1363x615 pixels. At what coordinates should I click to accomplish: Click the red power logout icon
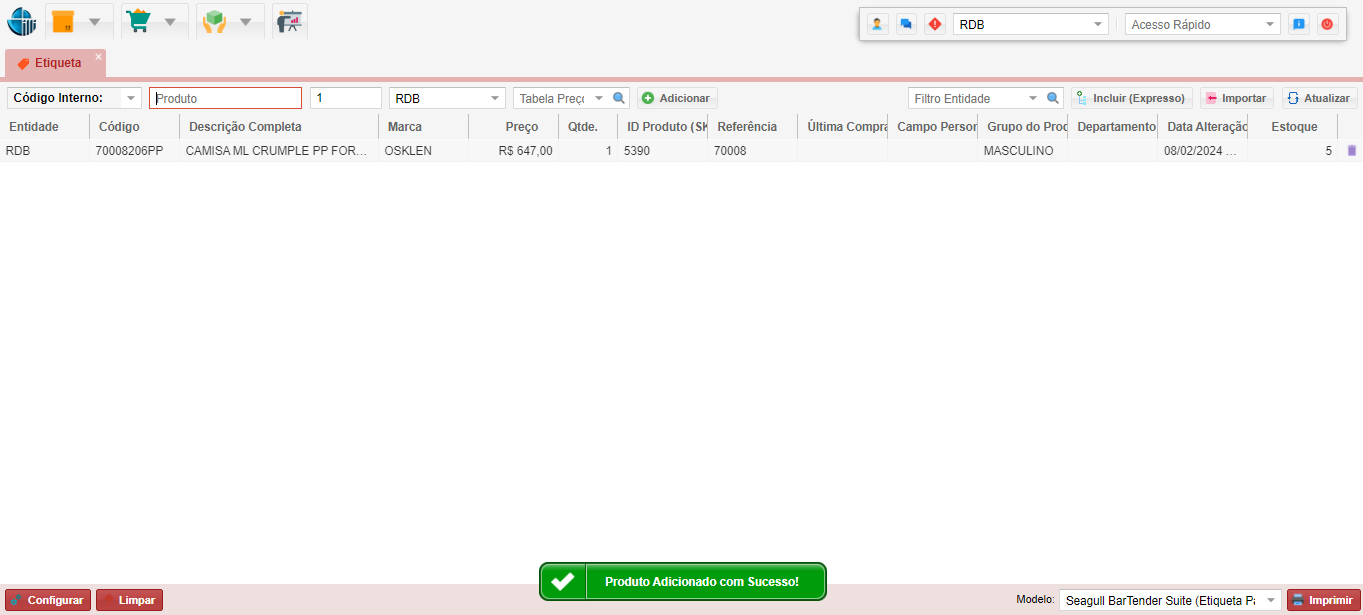click(1327, 24)
